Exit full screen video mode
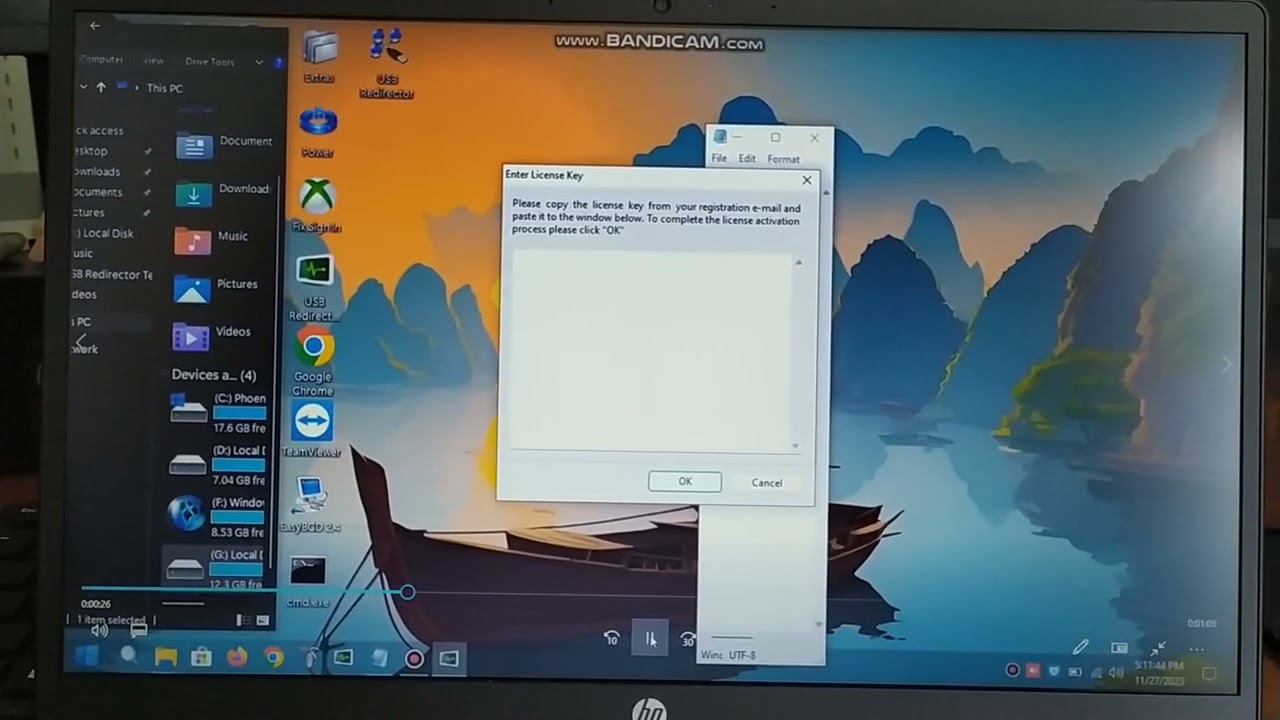 click(1158, 648)
